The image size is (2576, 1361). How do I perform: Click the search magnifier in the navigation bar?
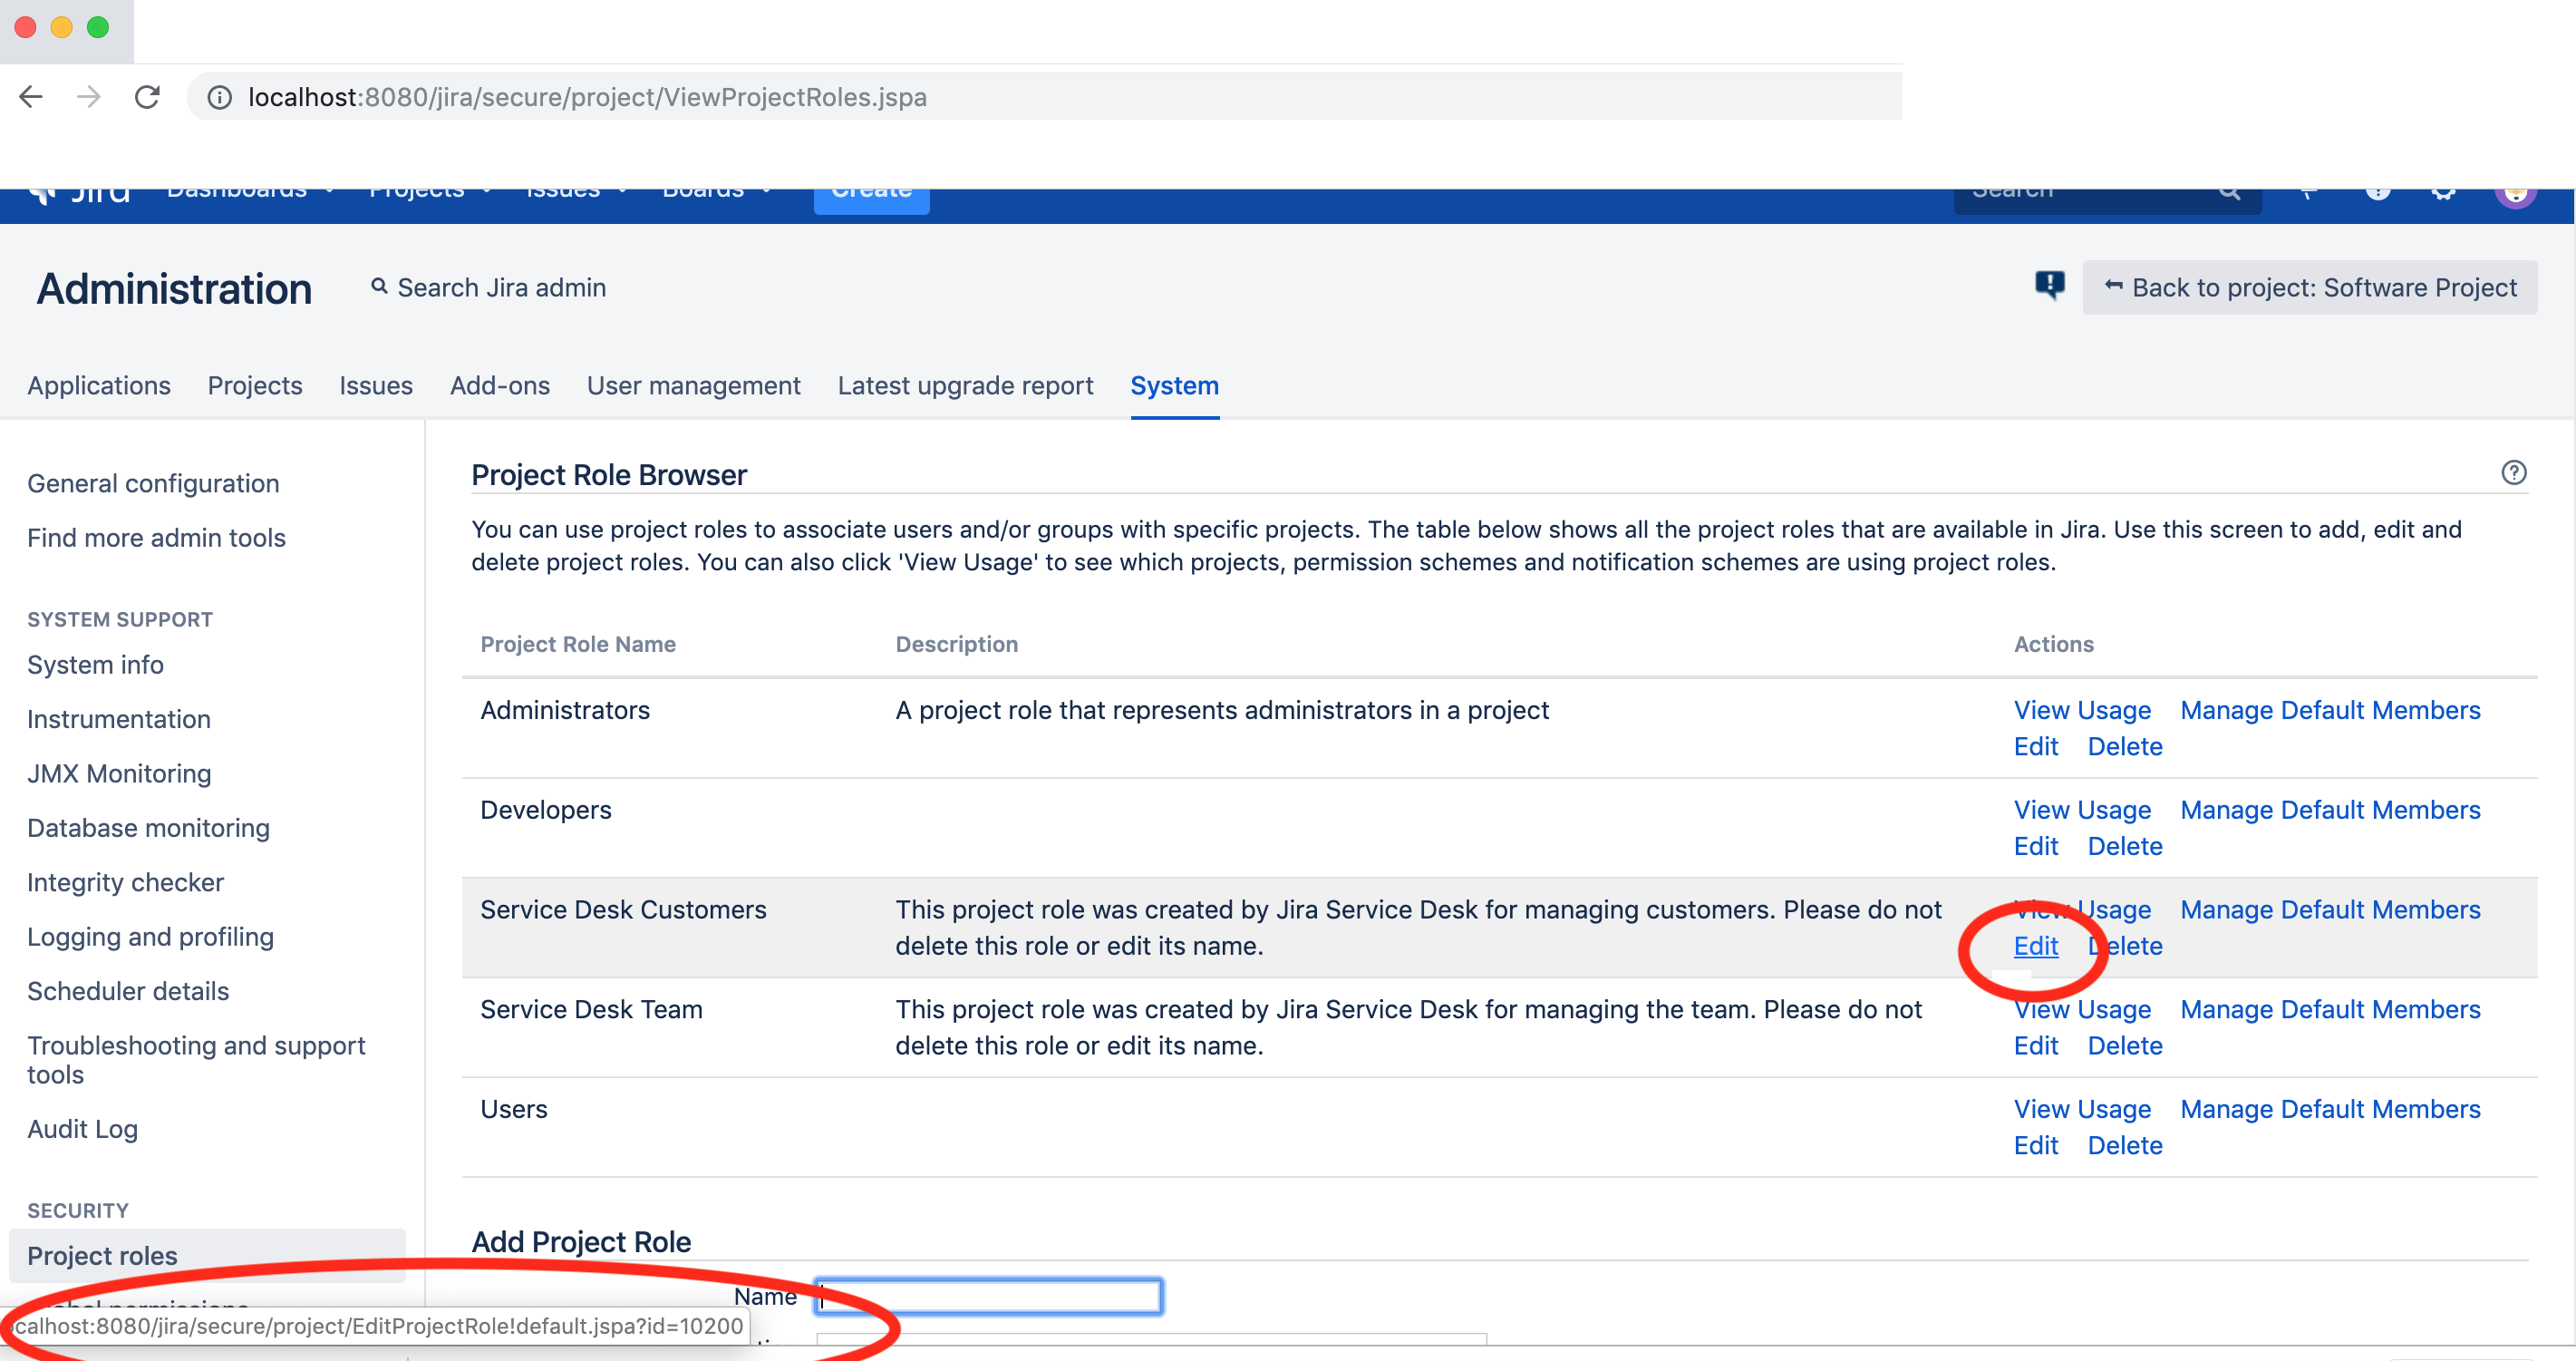[x=2230, y=190]
